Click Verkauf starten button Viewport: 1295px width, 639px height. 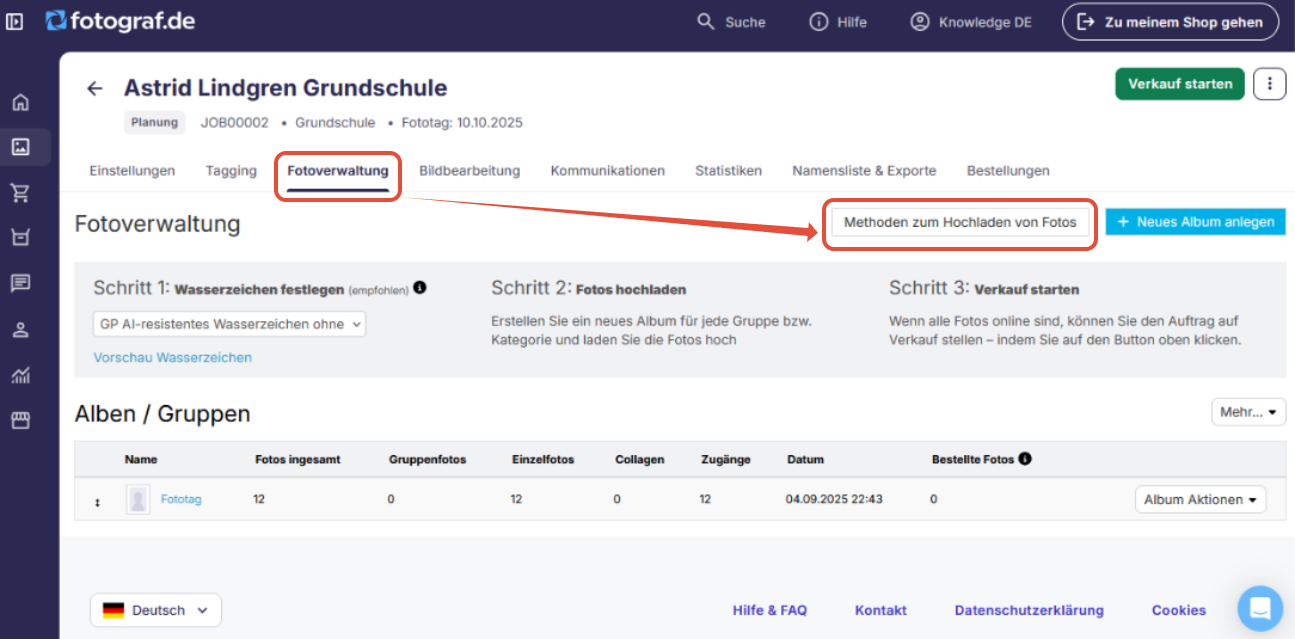(1180, 84)
